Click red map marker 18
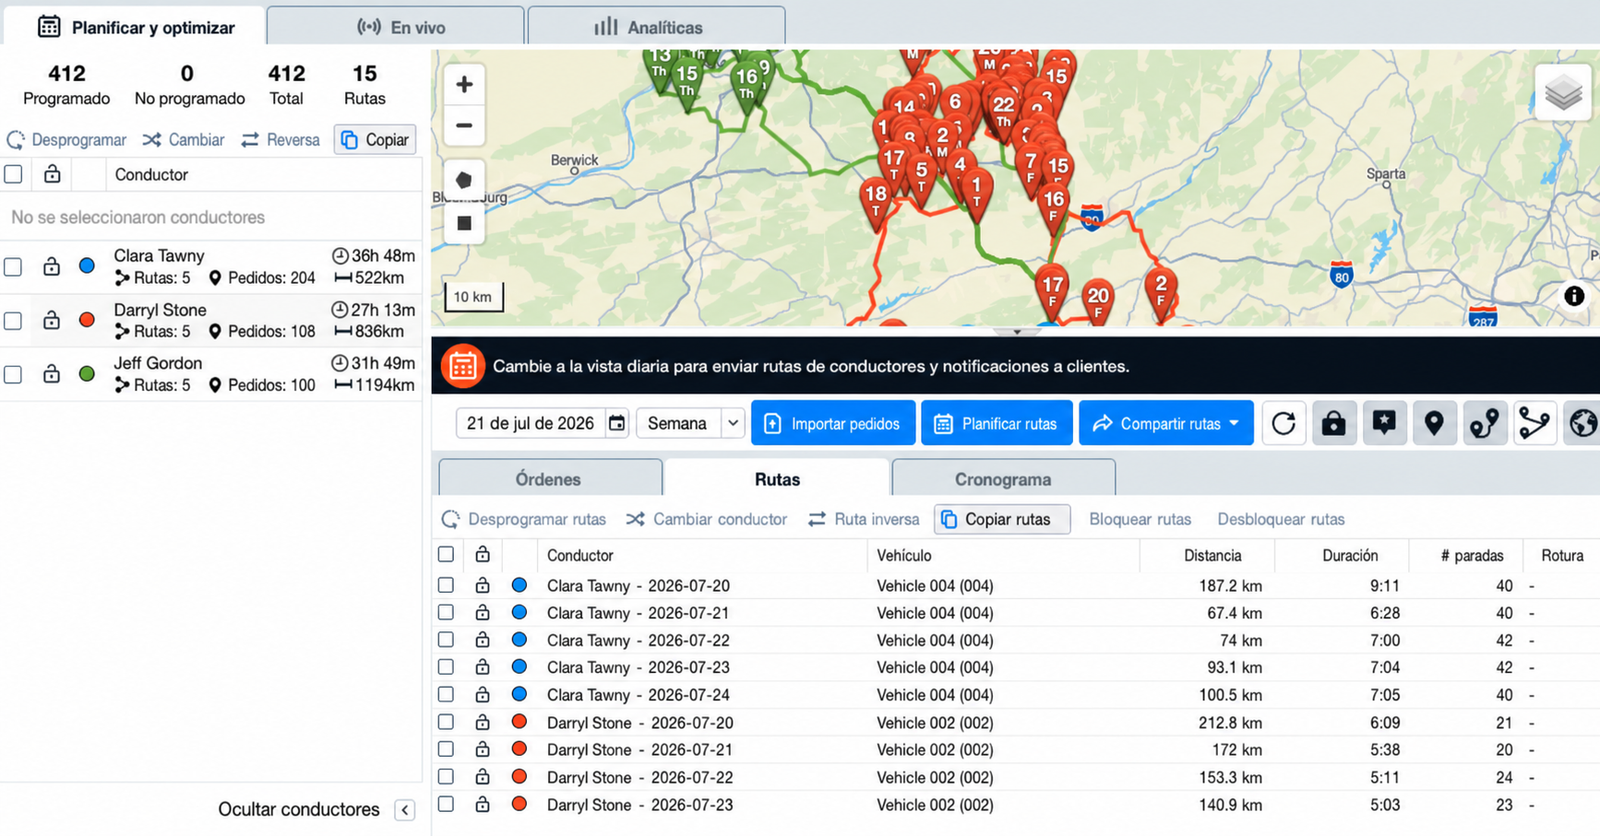This screenshot has height=836, width=1600. pos(876,203)
